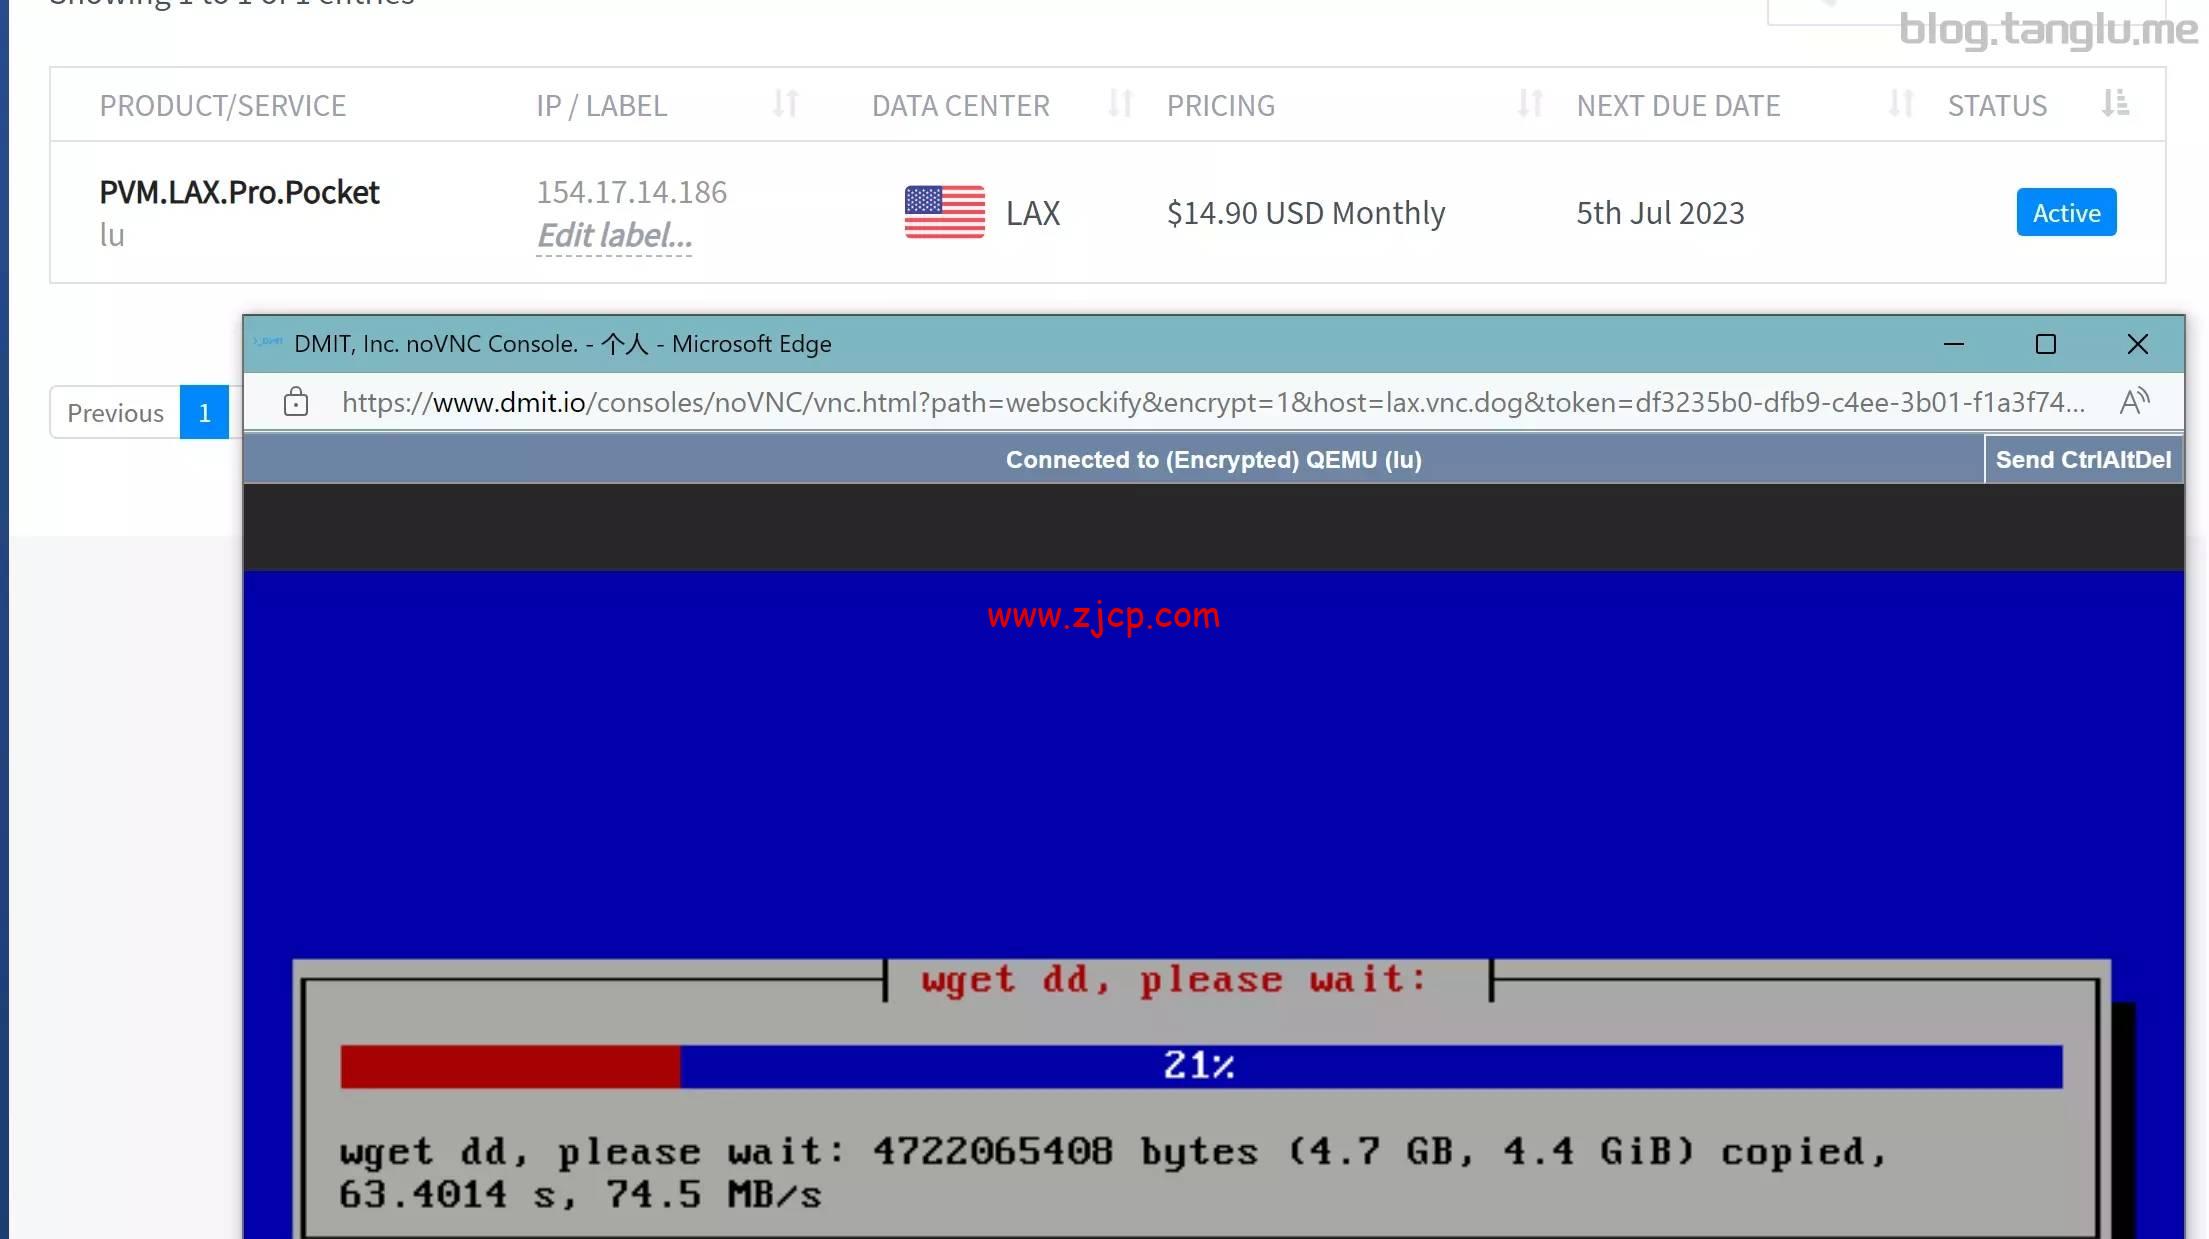Select page 1 in pagination

pyautogui.click(x=204, y=413)
